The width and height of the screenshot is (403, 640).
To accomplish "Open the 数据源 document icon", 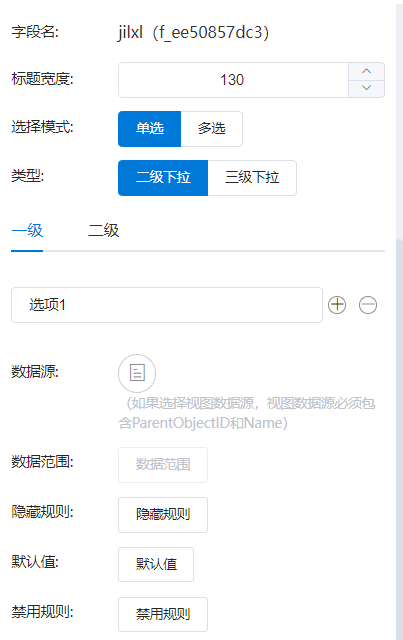I will coord(137,373).
